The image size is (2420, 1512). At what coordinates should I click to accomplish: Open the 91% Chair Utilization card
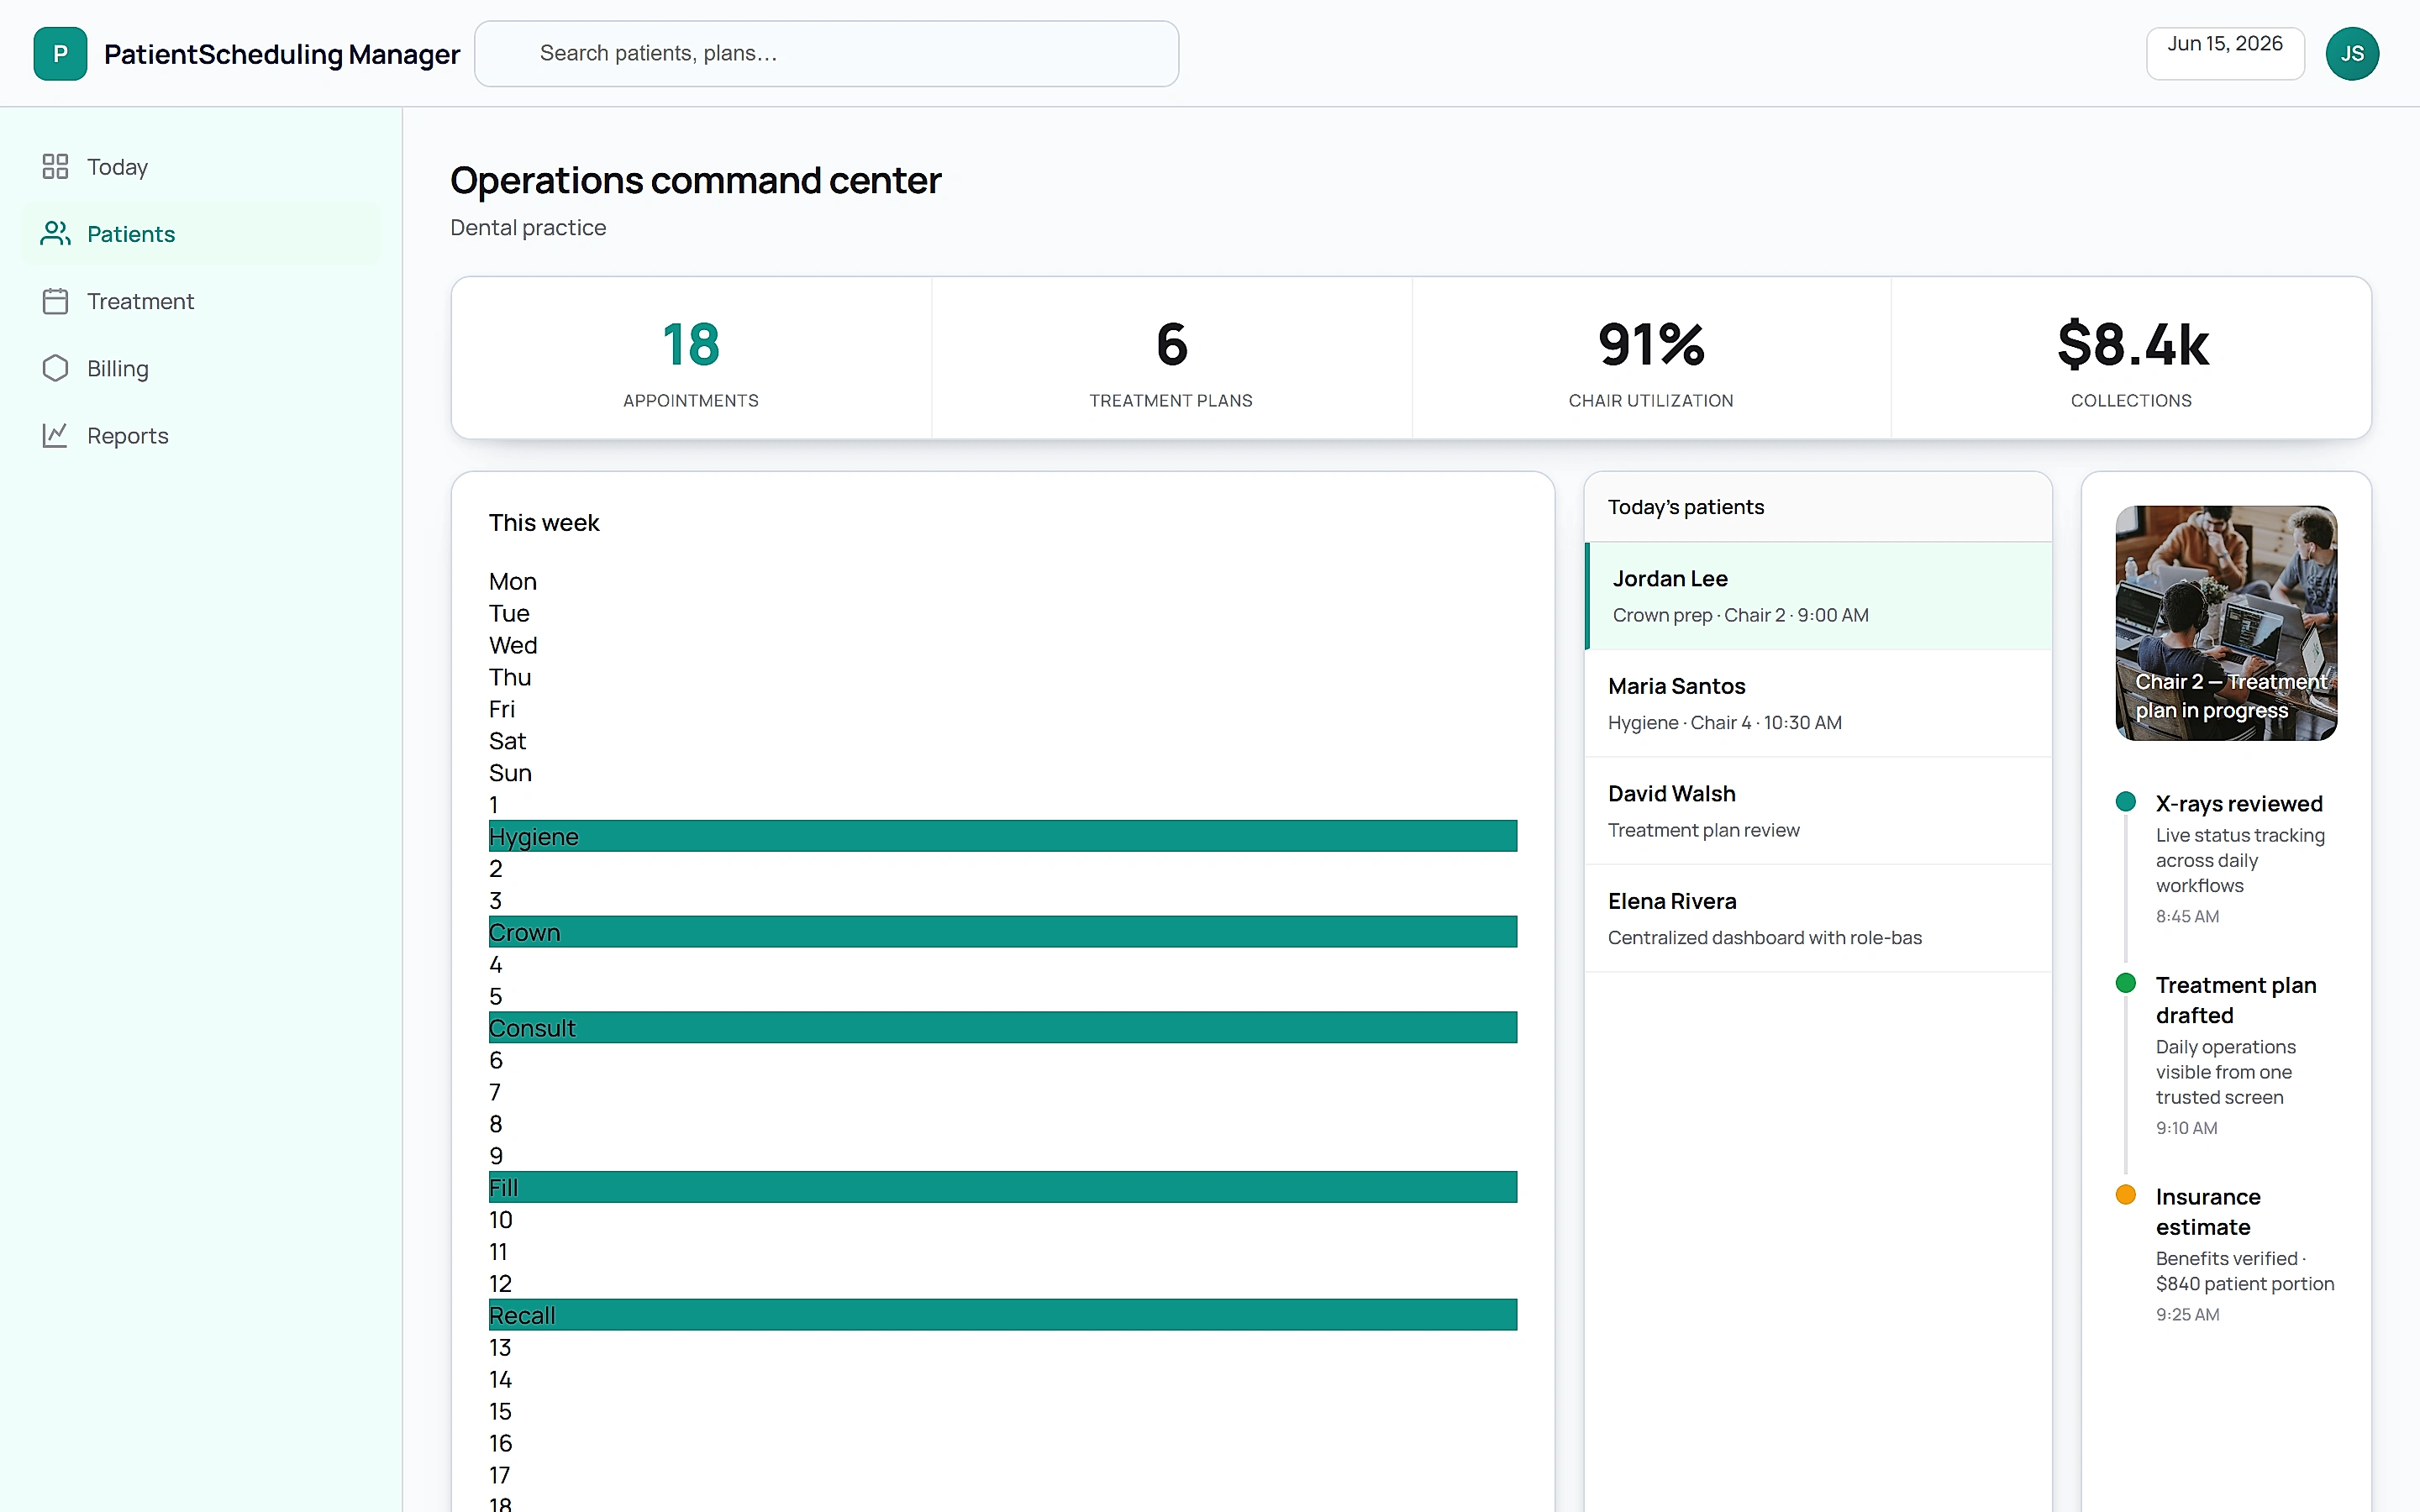tap(1651, 358)
